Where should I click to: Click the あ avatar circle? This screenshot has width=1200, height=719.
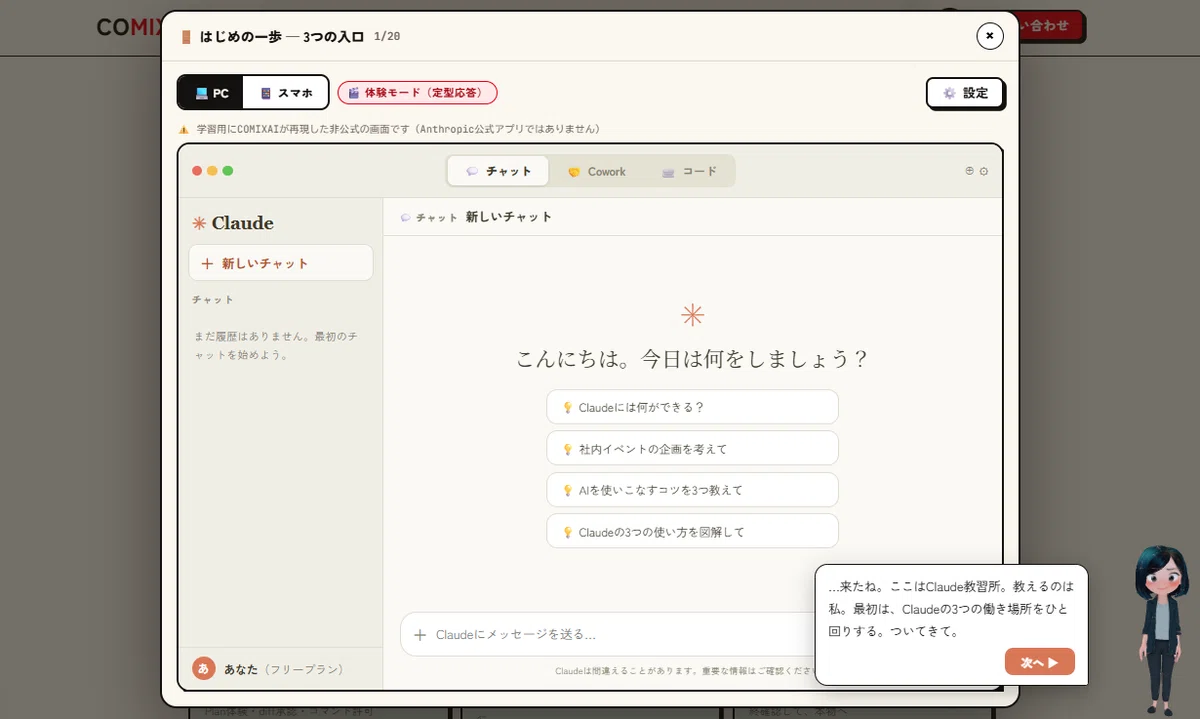[204, 668]
